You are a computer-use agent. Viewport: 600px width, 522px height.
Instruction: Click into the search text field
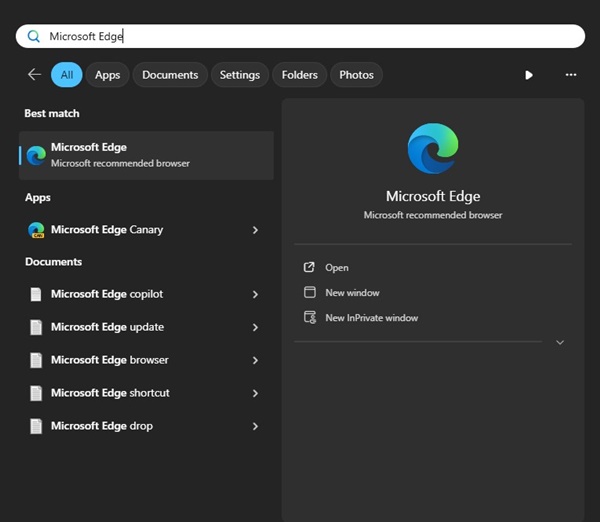tap(300, 36)
